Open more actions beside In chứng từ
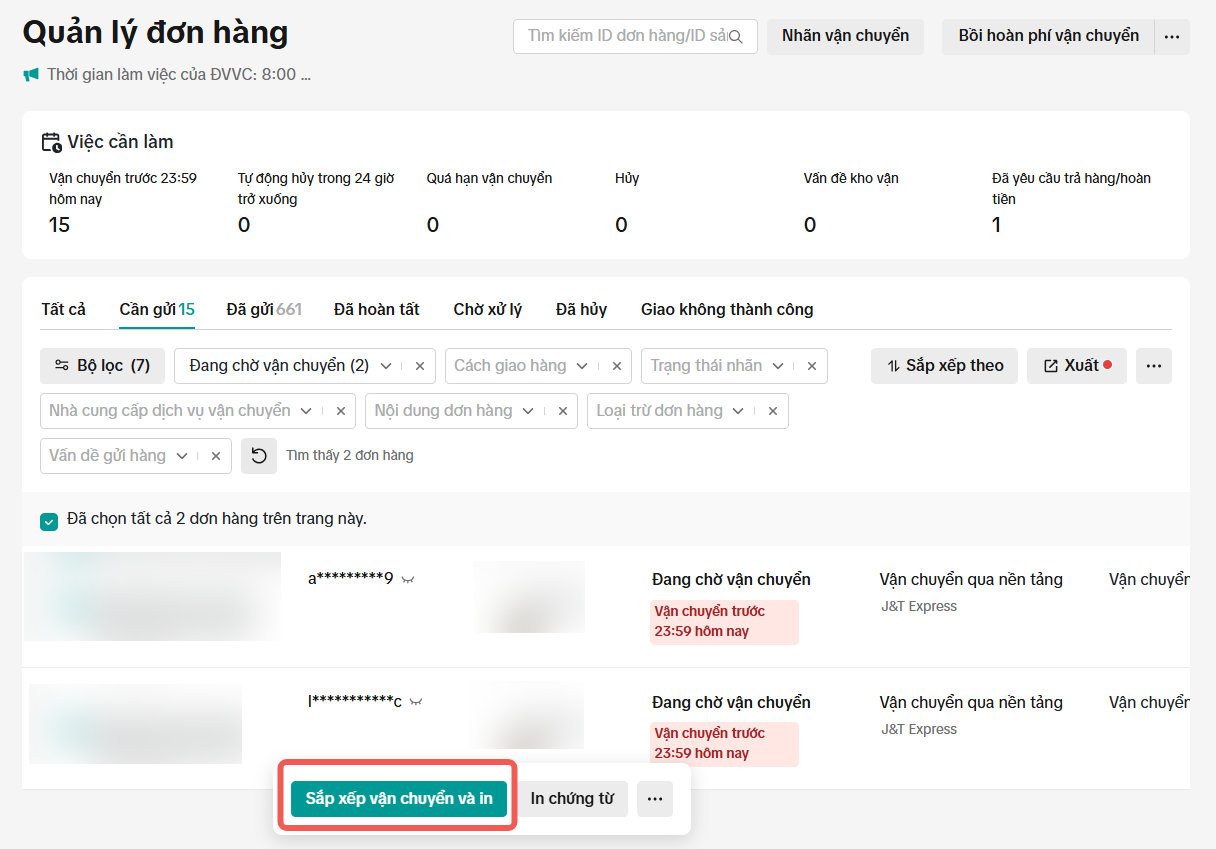The height and width of the screenshot is (849, 1216). tap(655, 799)
